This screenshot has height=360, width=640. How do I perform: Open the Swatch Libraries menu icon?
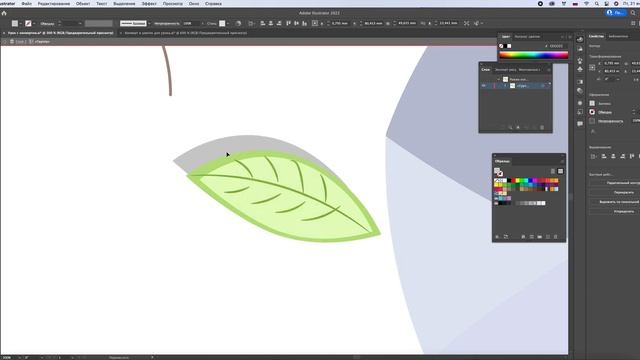[x=497, y=237]
